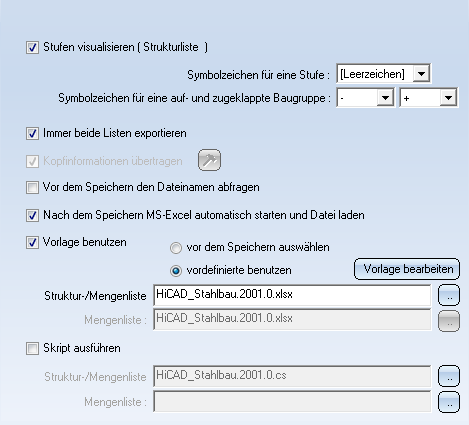
Task: Open the '-' expanded-assembly symbol dropdown
Action: pyautogui.click(x=385, y=98)
